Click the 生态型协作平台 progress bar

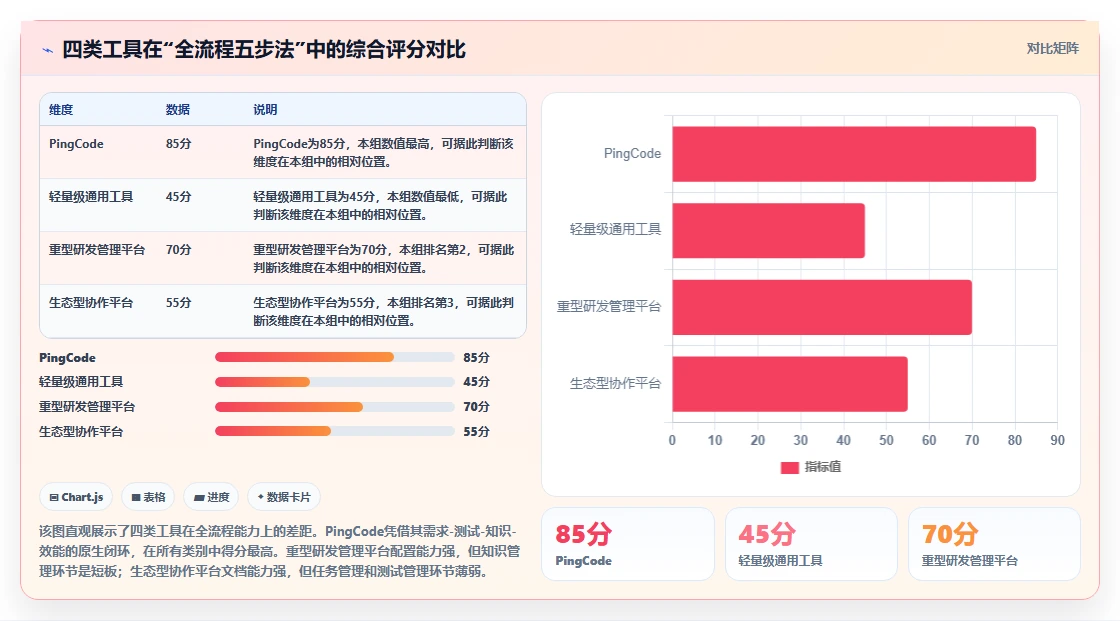(334, 432)
